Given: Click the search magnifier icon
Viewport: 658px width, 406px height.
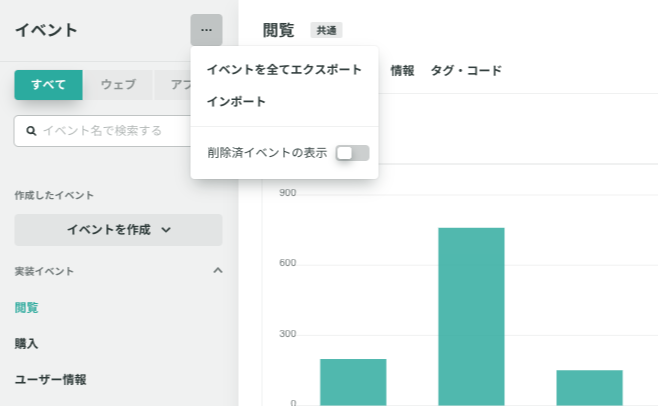Looking at the screenshot, I should [31, 131].
